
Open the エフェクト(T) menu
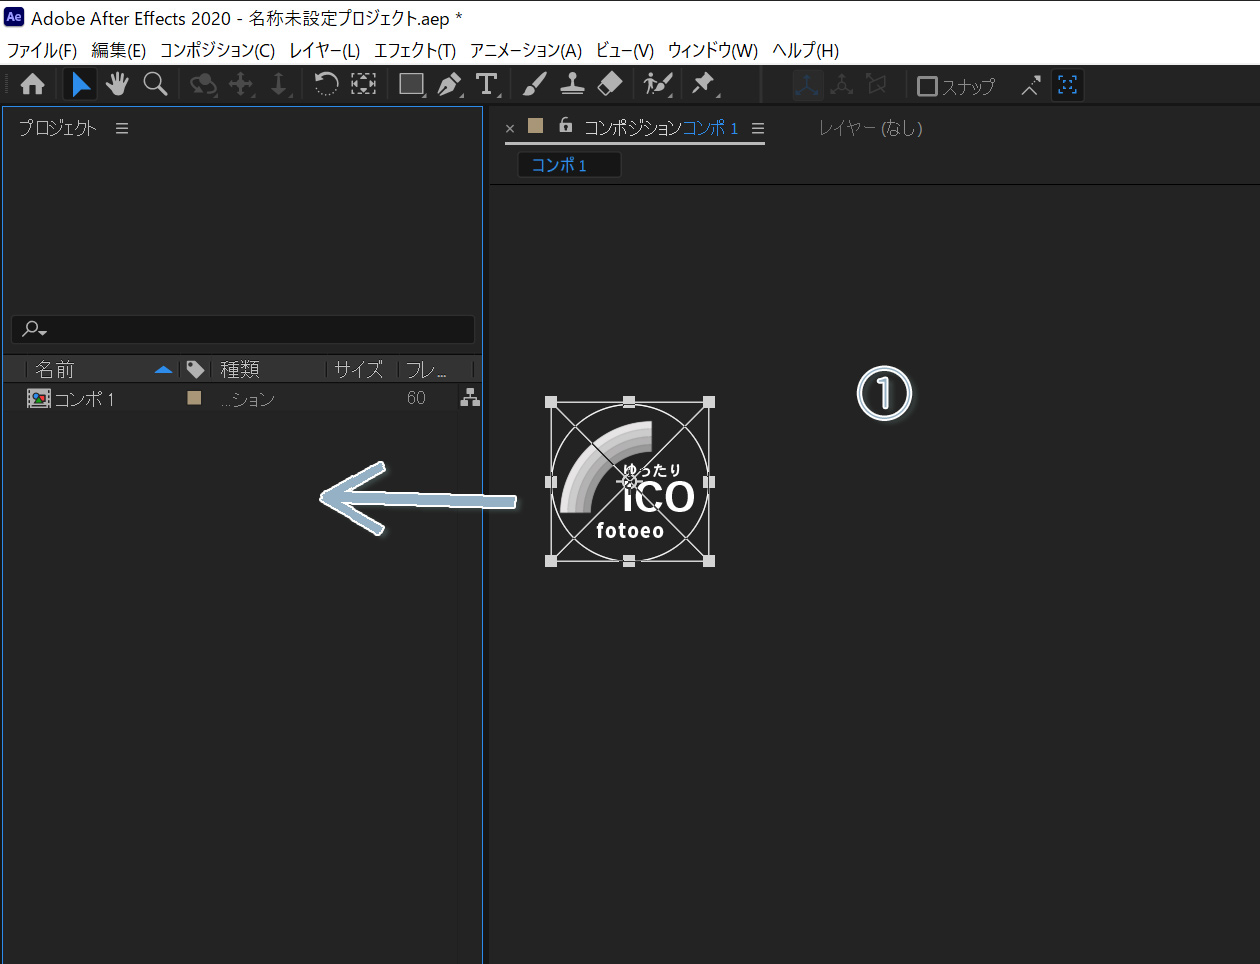415,50
